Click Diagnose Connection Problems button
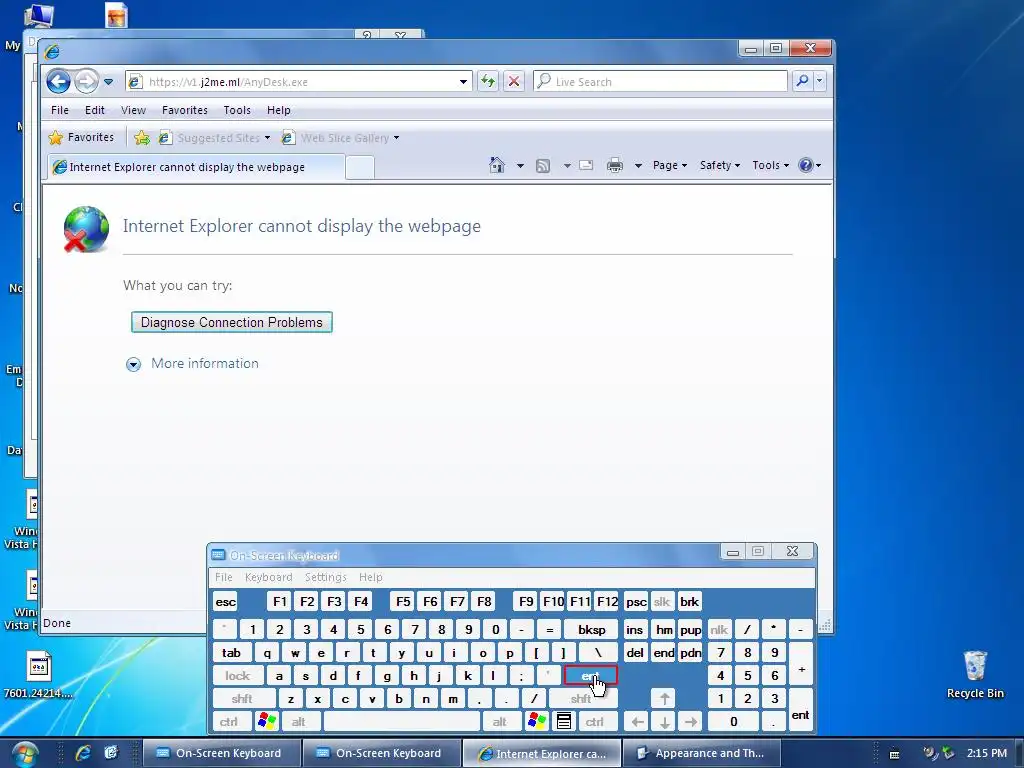This screenshot has height=768, width=1024. (232, 322)
